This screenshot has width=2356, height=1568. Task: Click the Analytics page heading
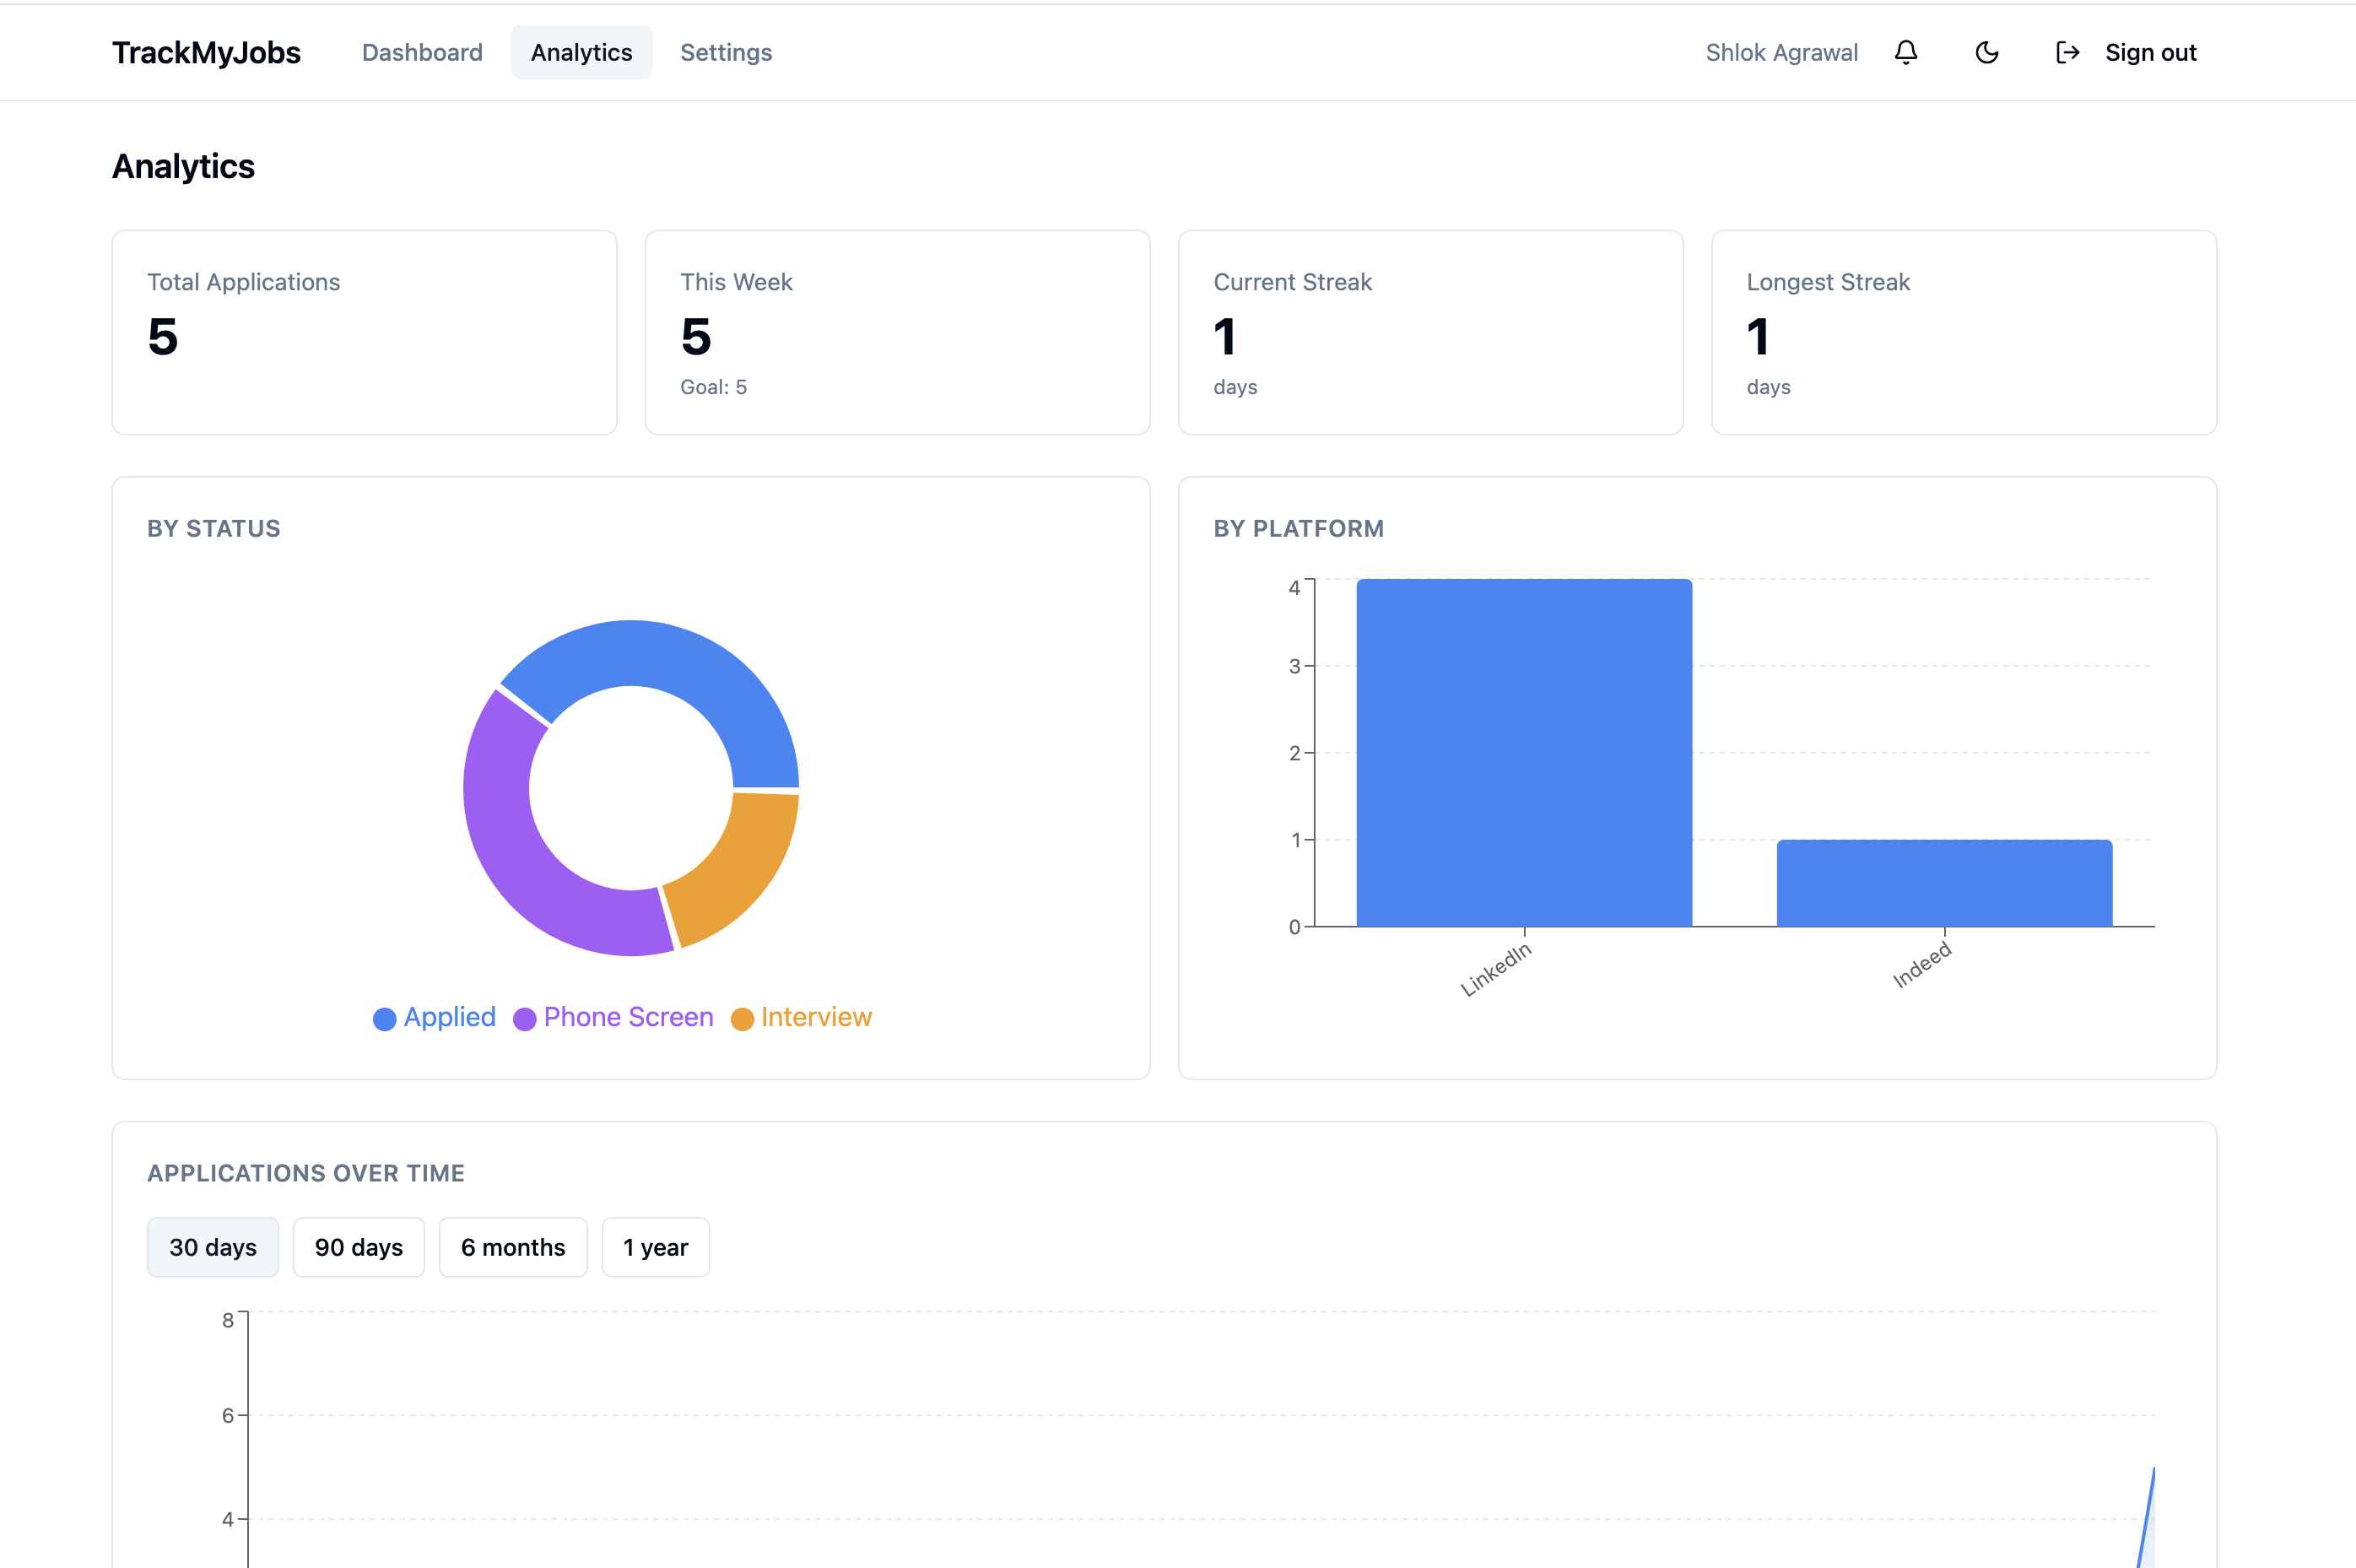(183, 166)
